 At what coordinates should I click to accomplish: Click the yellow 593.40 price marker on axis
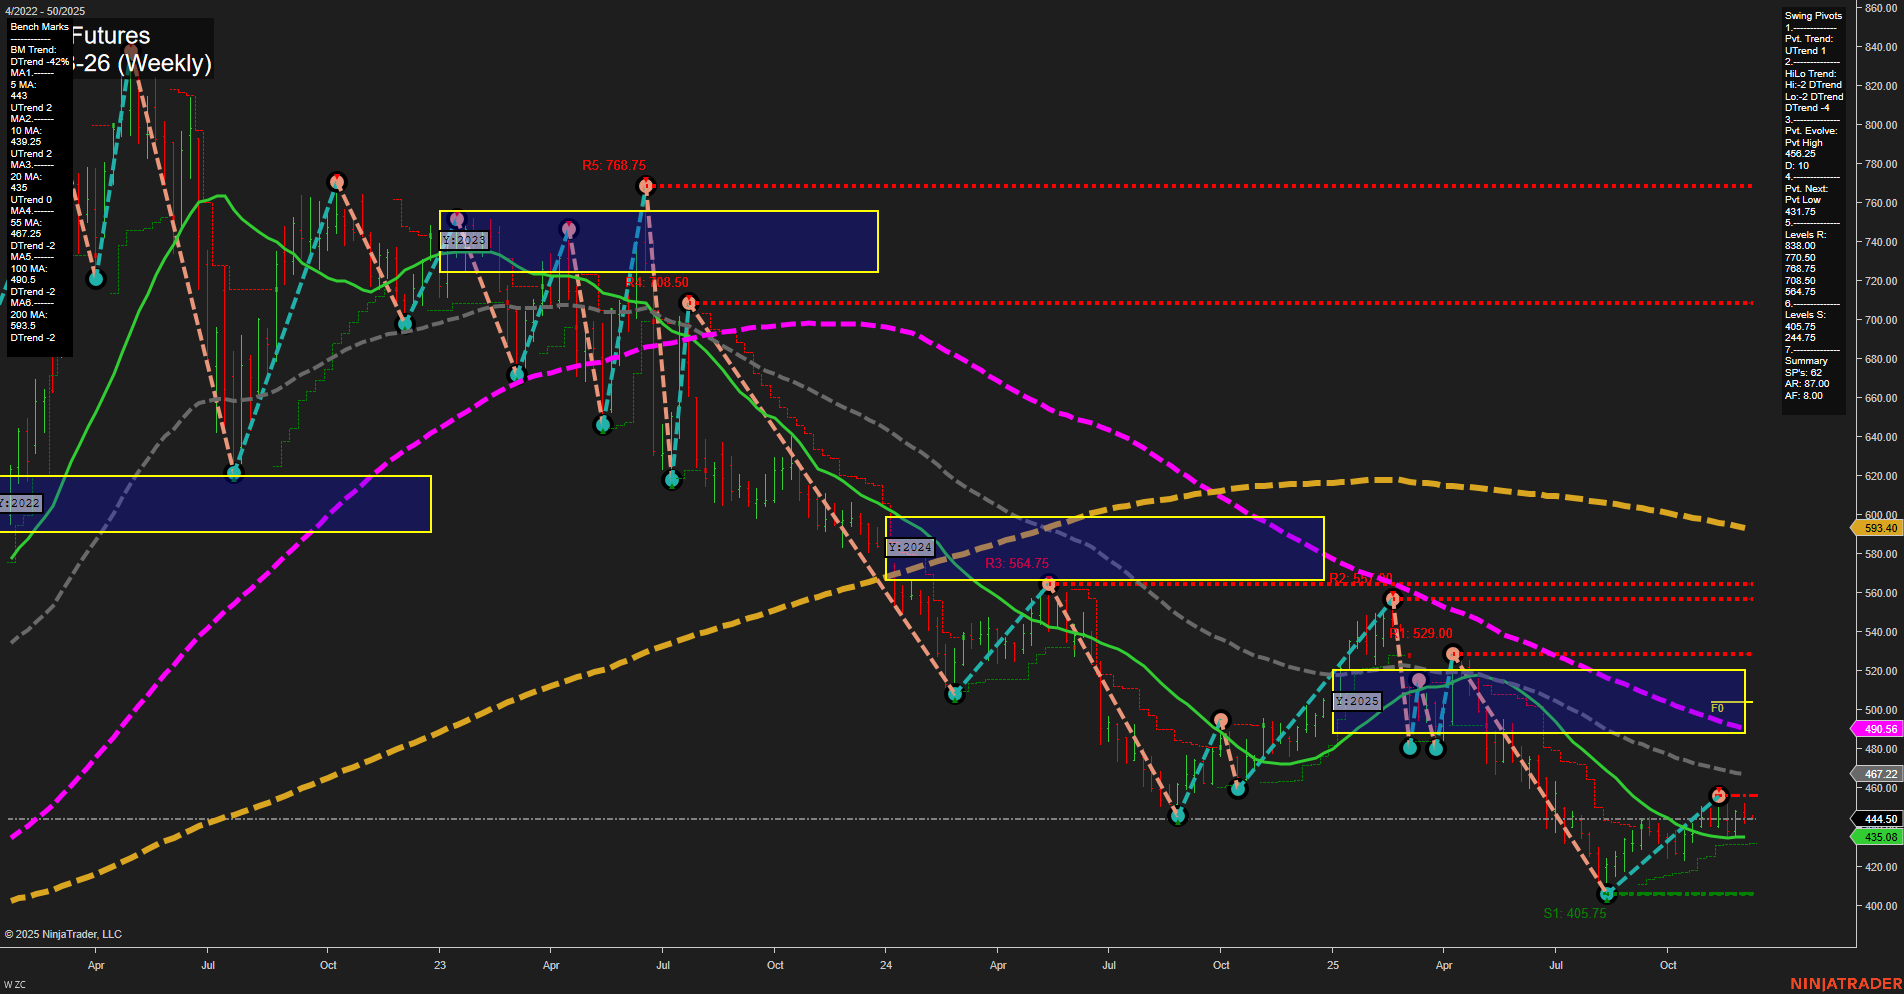pyautogui.click(x=1878, y=528)
